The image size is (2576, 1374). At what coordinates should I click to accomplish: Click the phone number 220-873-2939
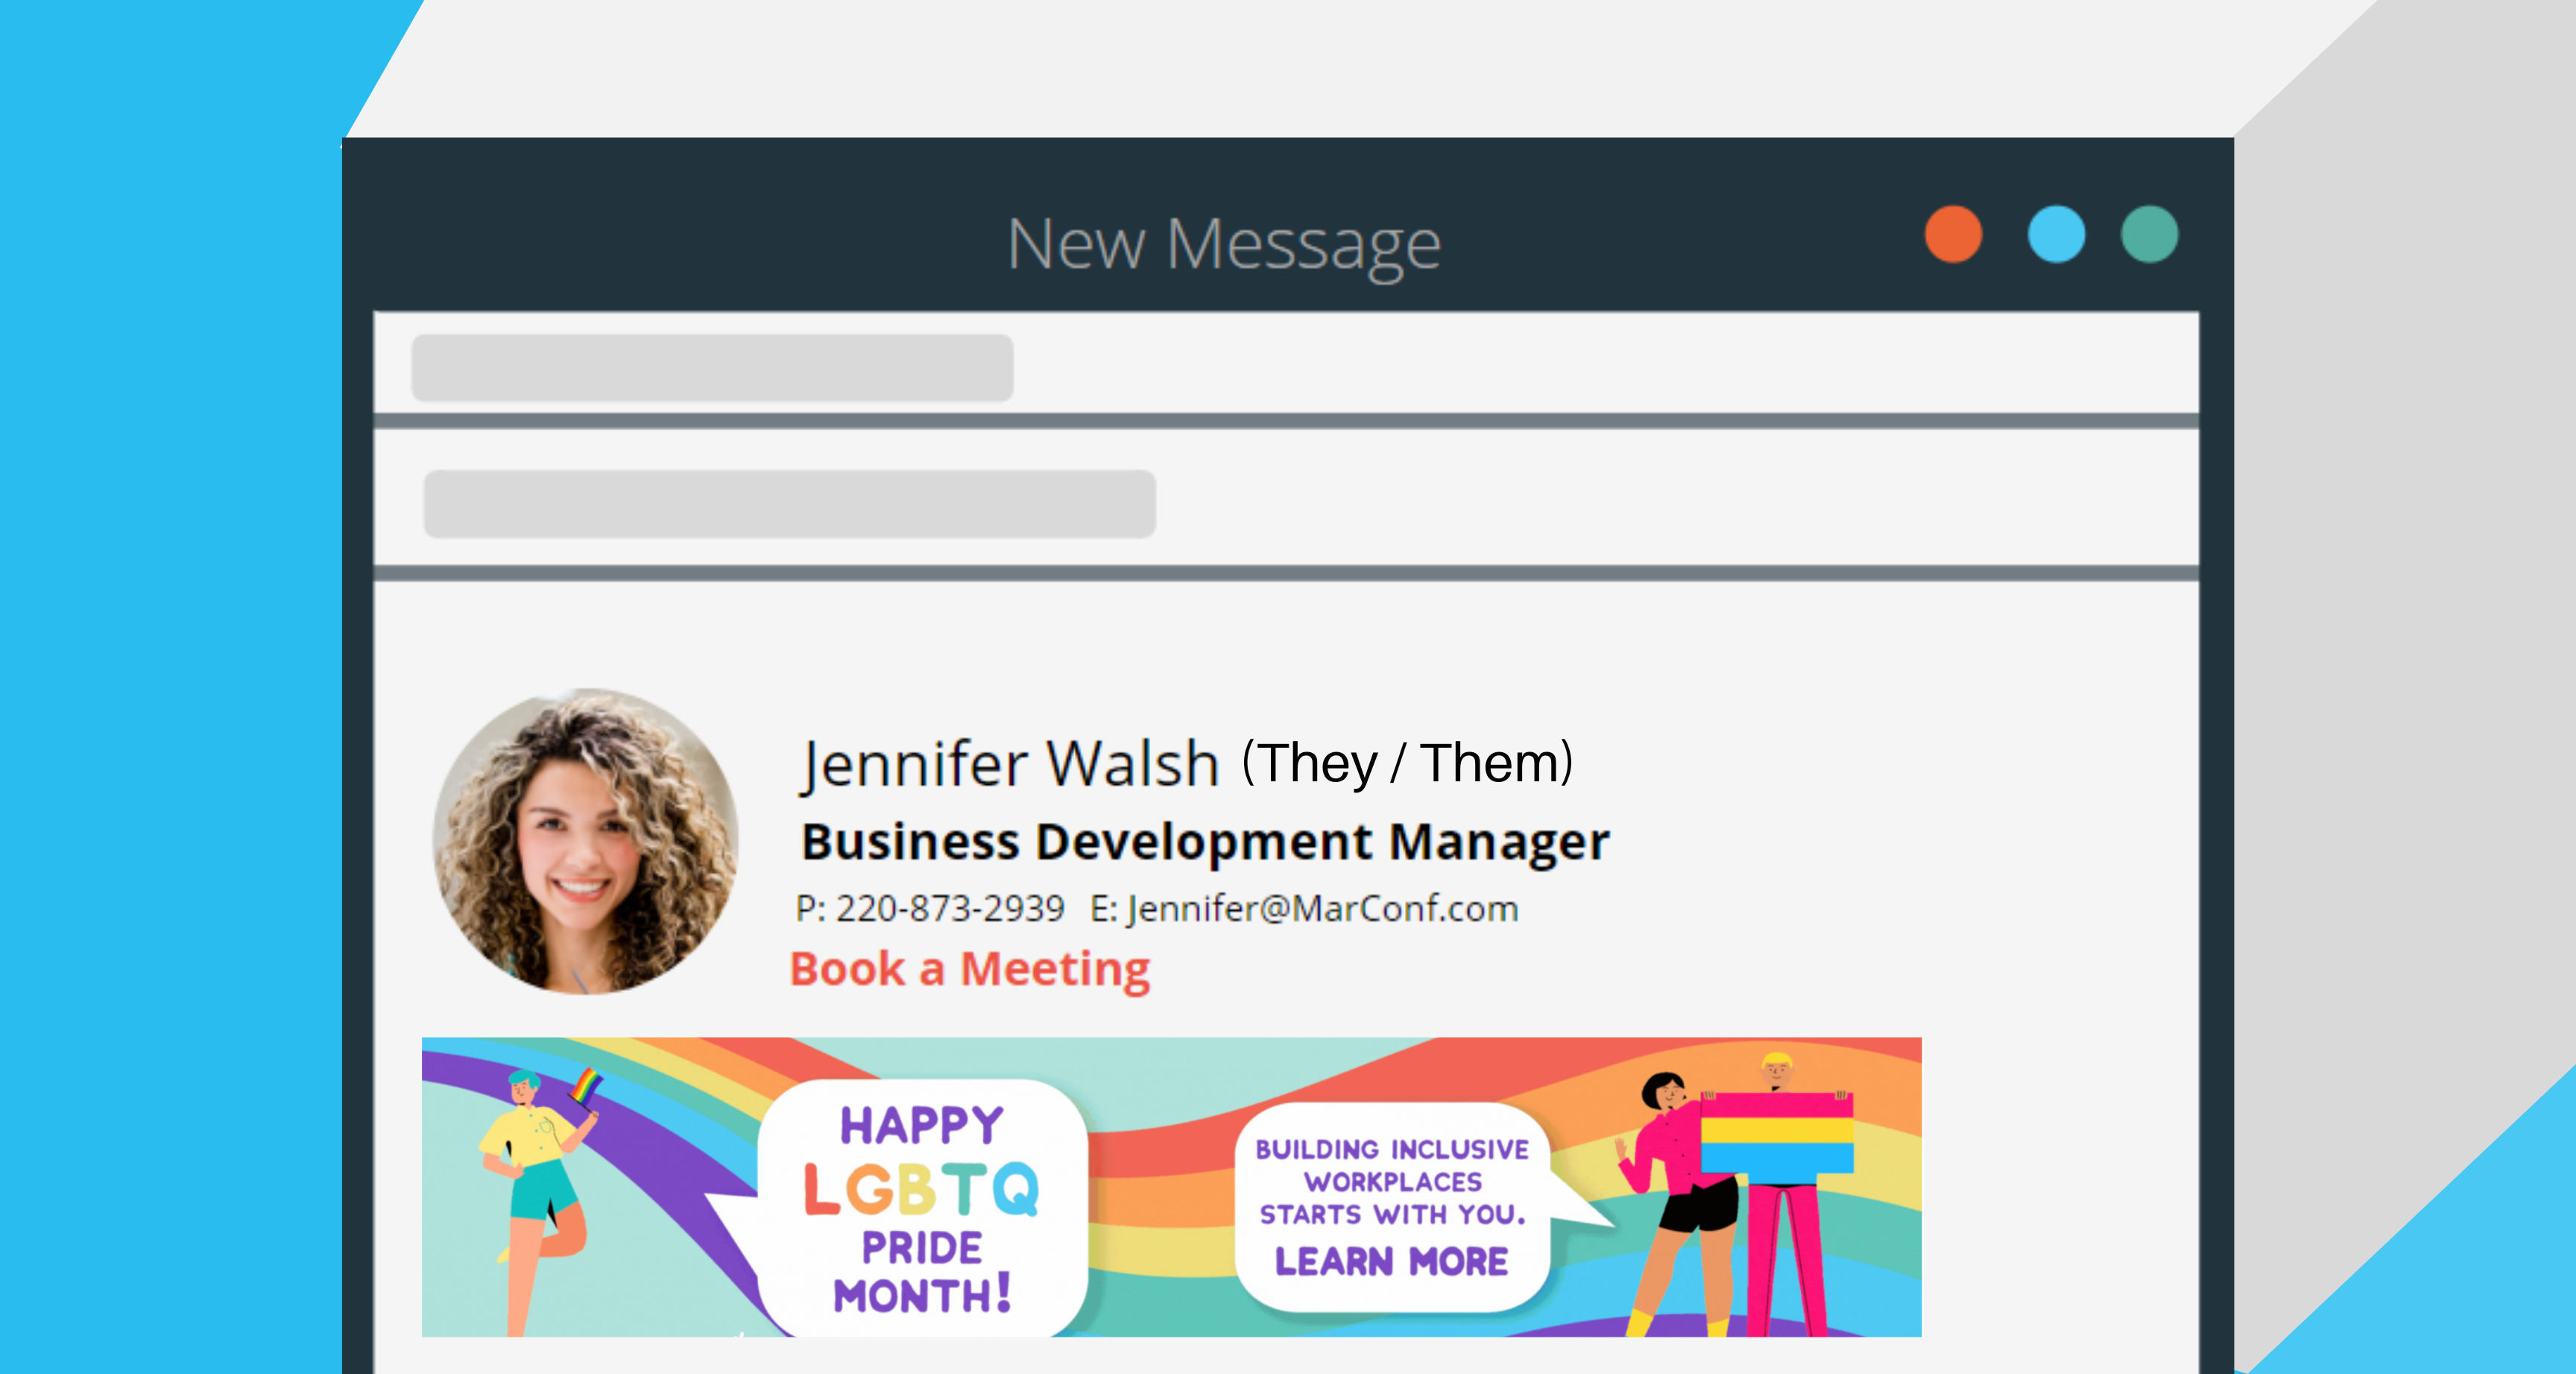pos(950,909)
